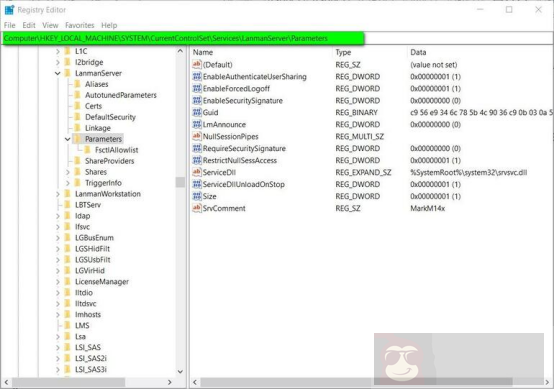
Task: Click the registry path address bar
Action: tap(277, 38)
